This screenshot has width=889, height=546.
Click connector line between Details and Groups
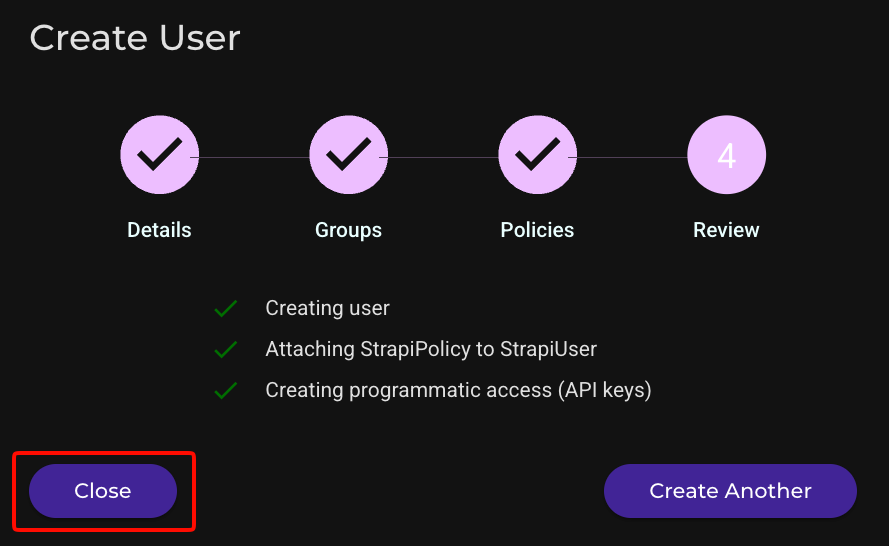point(254,157)
